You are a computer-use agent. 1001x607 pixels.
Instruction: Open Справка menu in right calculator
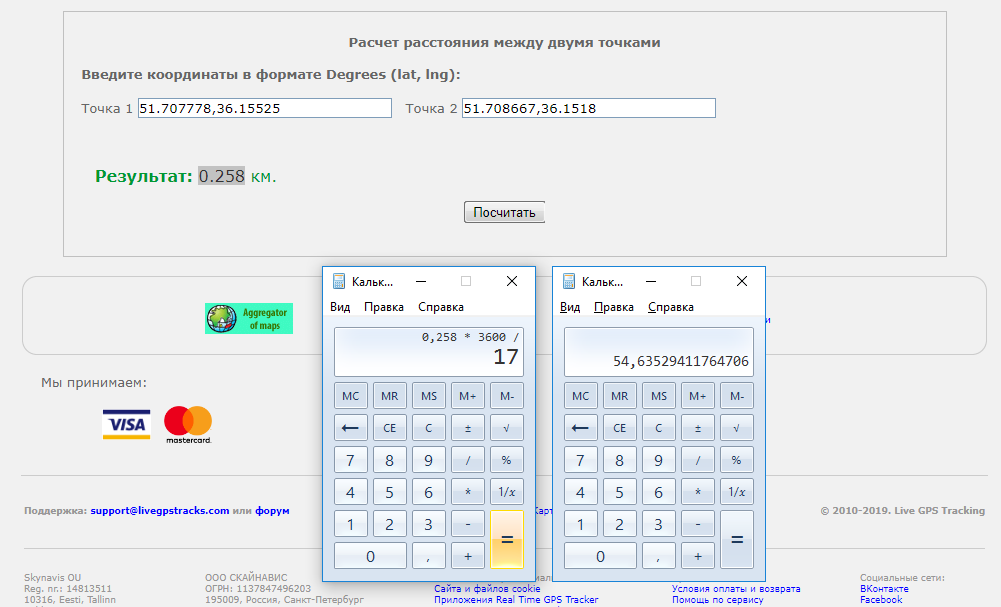(x=670, y=307)
